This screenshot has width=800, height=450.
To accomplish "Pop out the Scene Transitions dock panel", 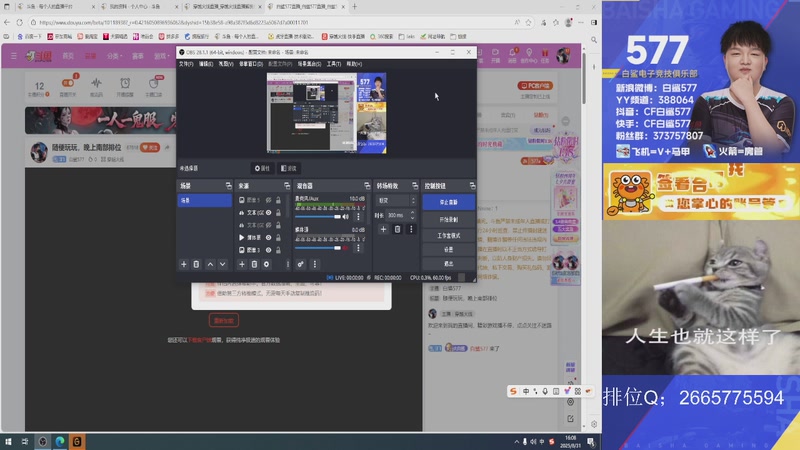I will (415, 186).
